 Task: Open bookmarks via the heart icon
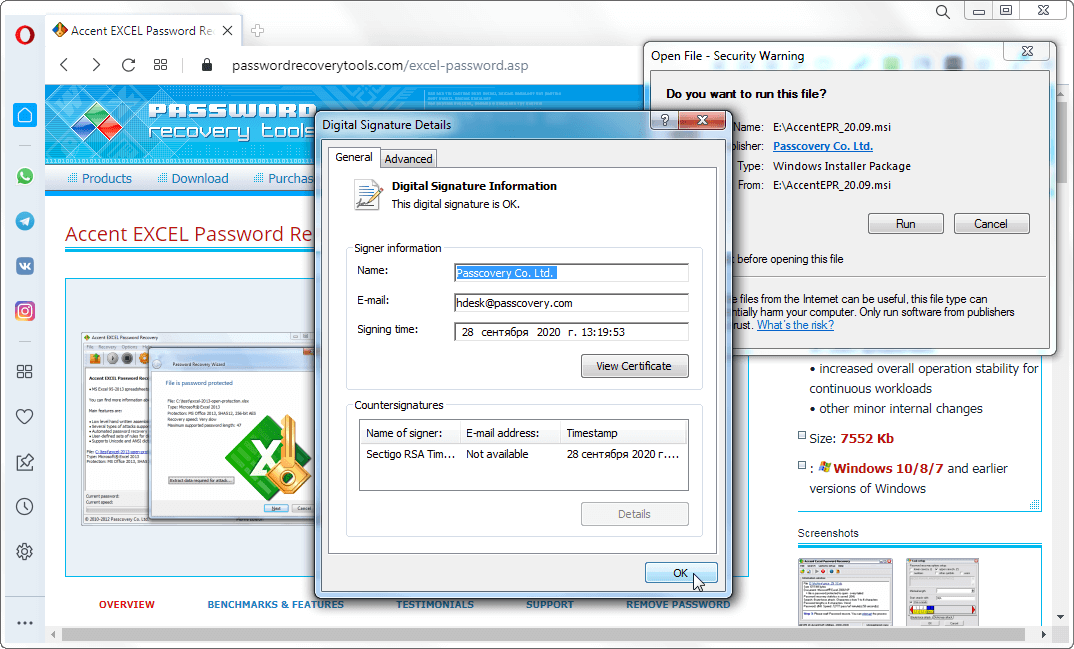(x=25, y=417)
